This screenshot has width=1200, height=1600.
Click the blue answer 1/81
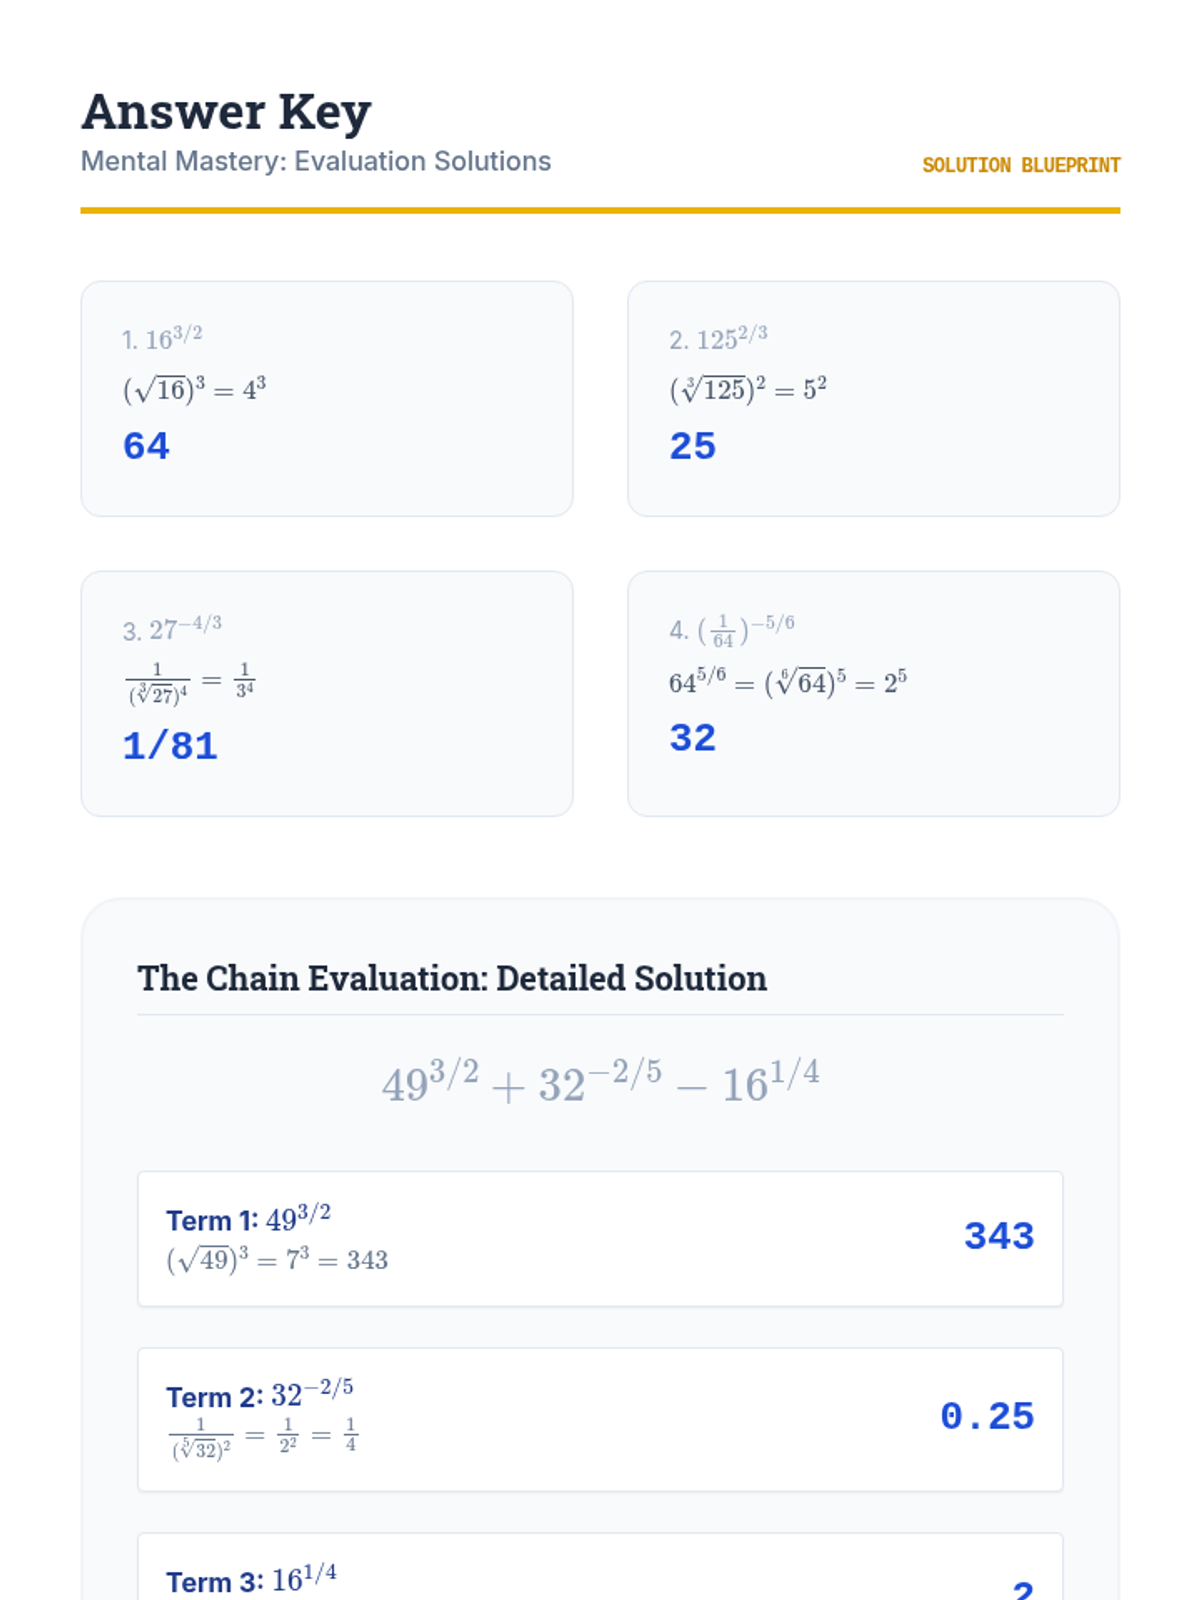170,746
